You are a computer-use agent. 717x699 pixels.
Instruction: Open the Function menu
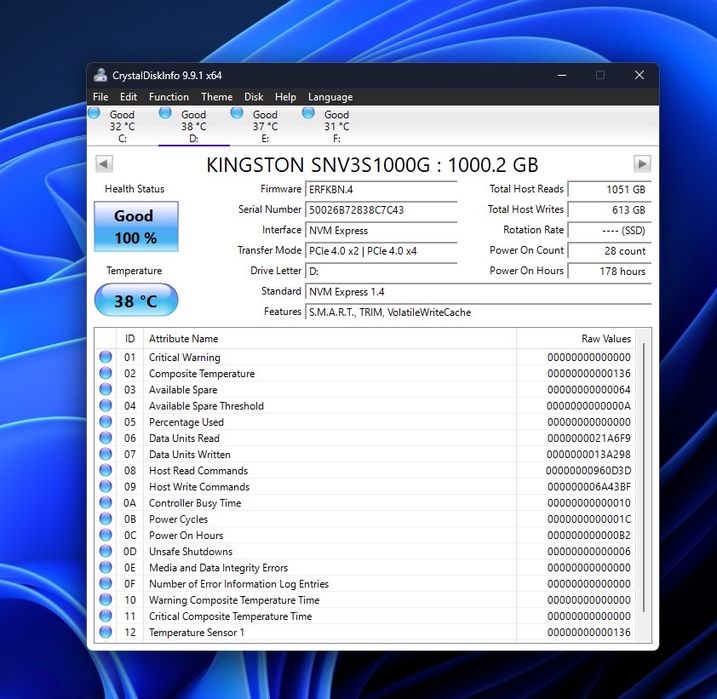pos(169,97)
